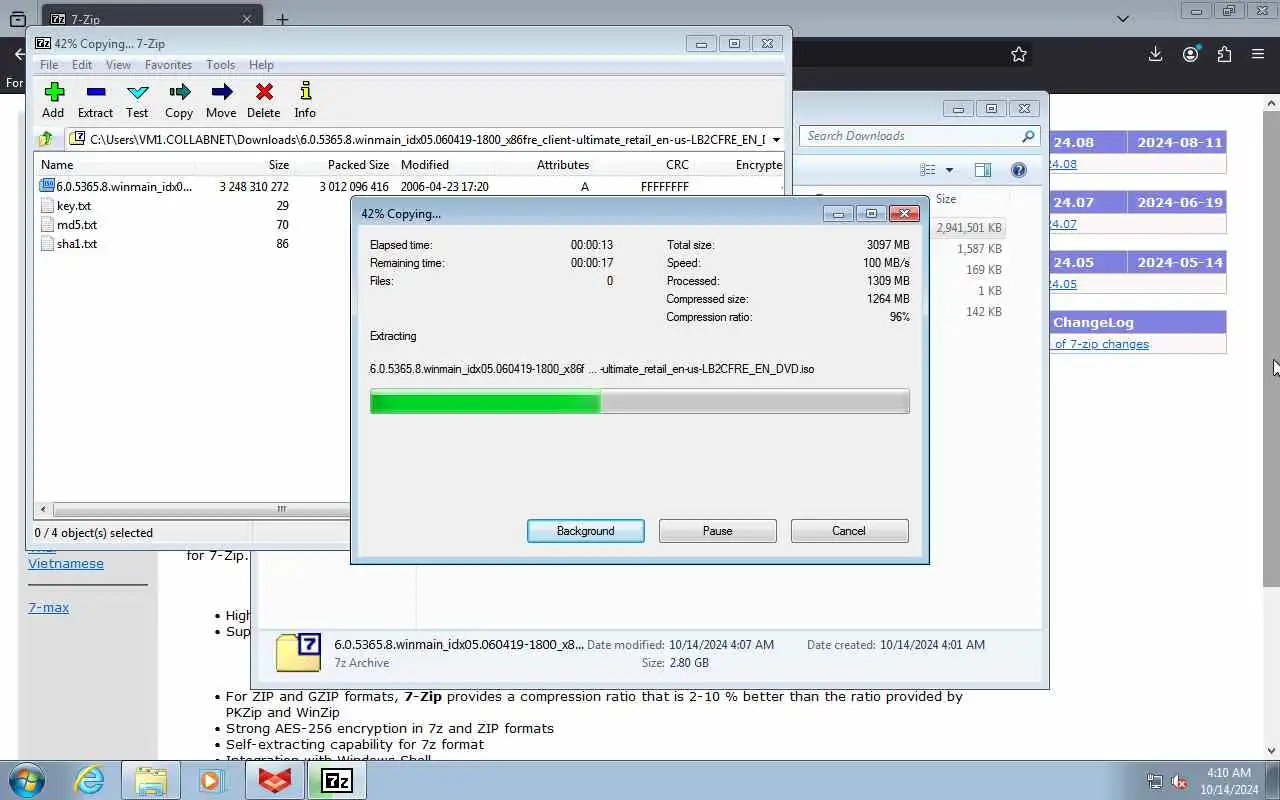1280x800 pixels.
Task: Cancel the copying operation
Action: tap(849, 531)
